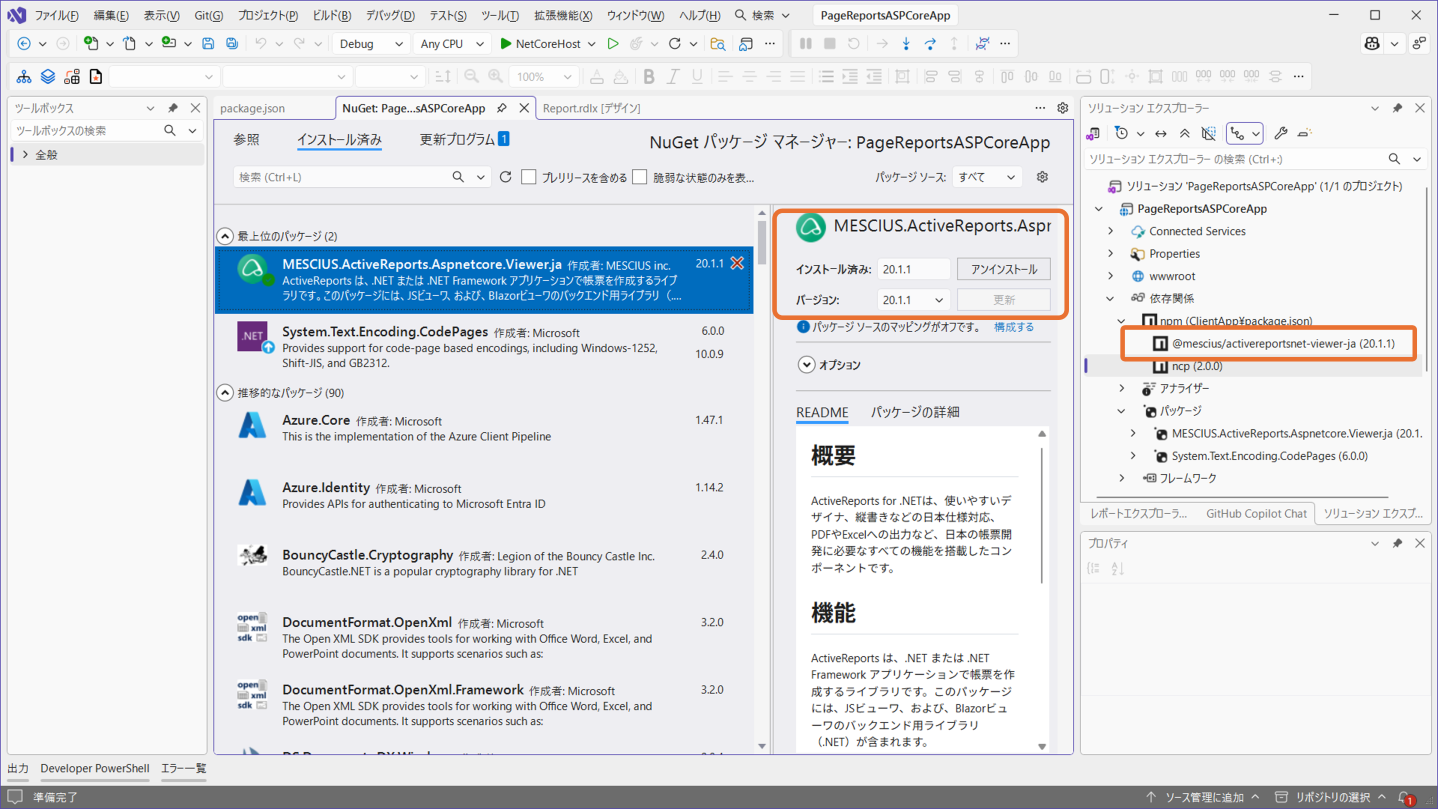
Task: Click pending changes filter clock icon
Action: (x=1121, y=133)
